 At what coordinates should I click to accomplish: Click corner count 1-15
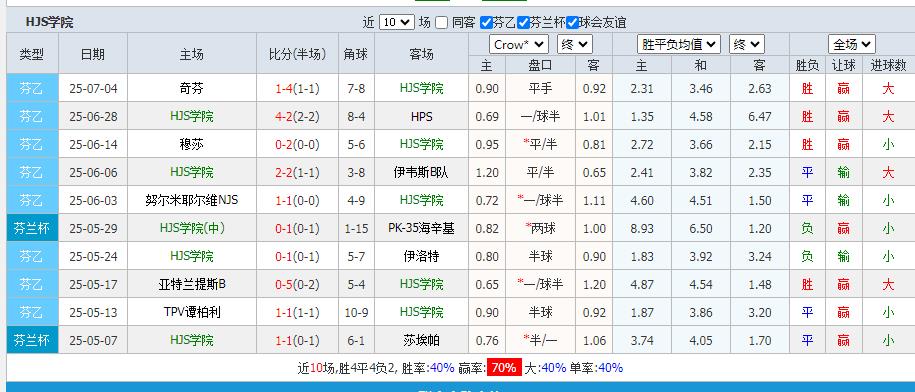[x=356, y=229]
